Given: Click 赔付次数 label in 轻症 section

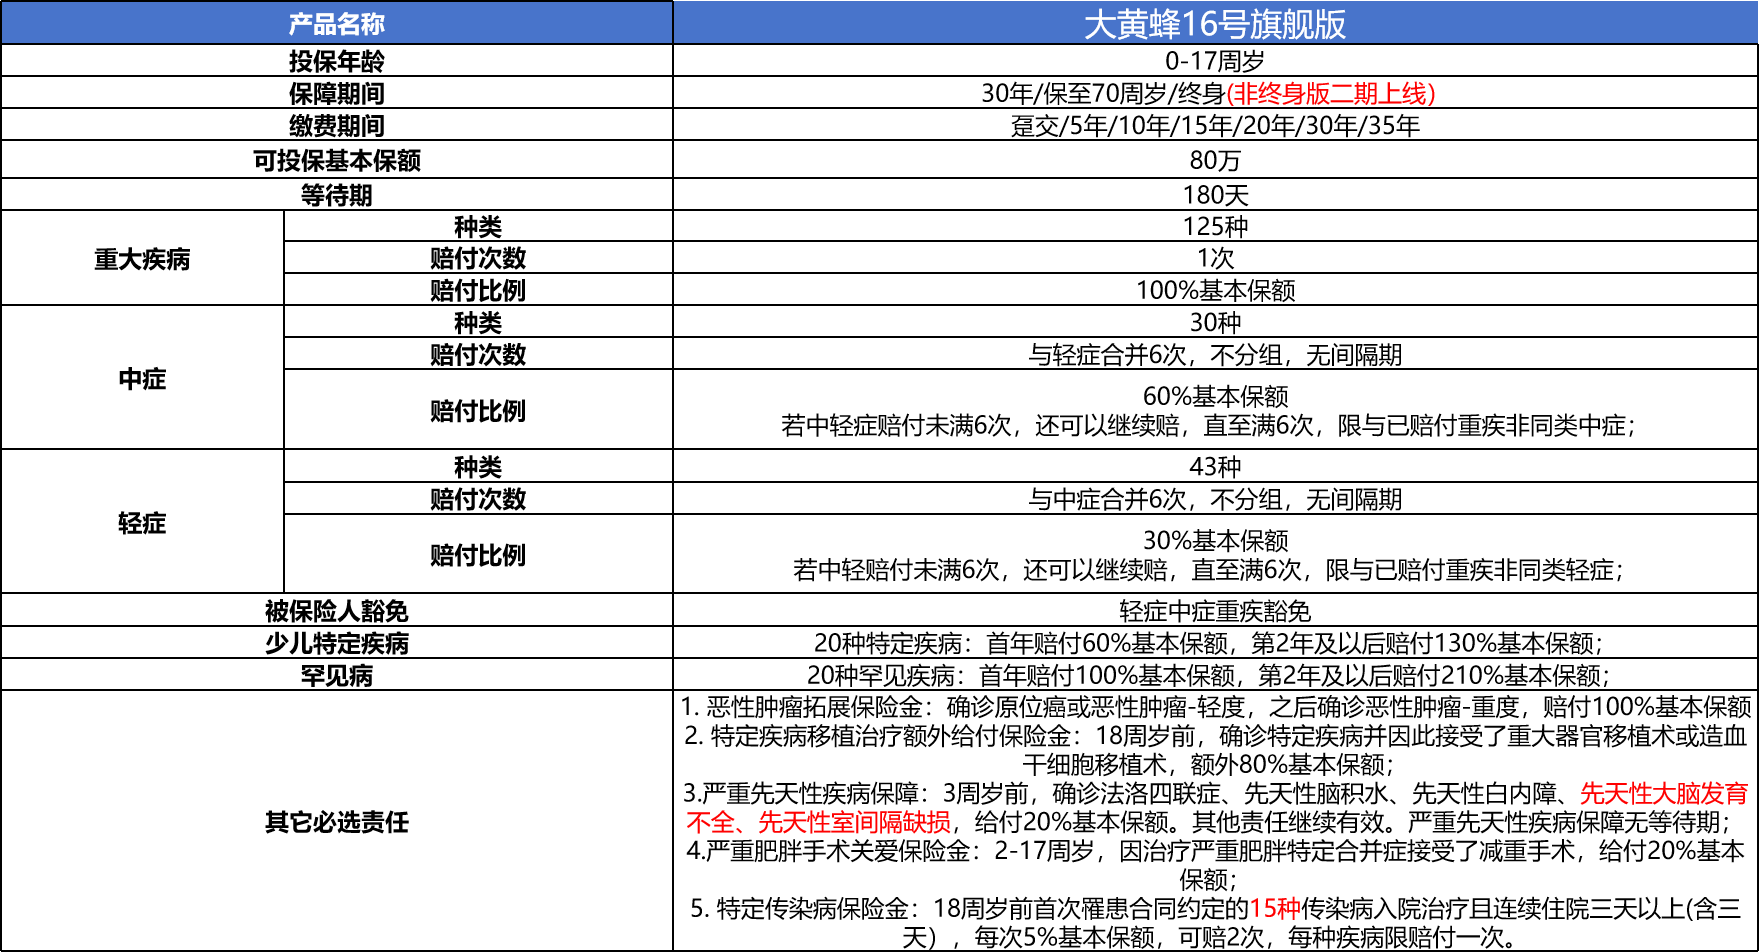Looking at the screenshot, I should 478,499.
